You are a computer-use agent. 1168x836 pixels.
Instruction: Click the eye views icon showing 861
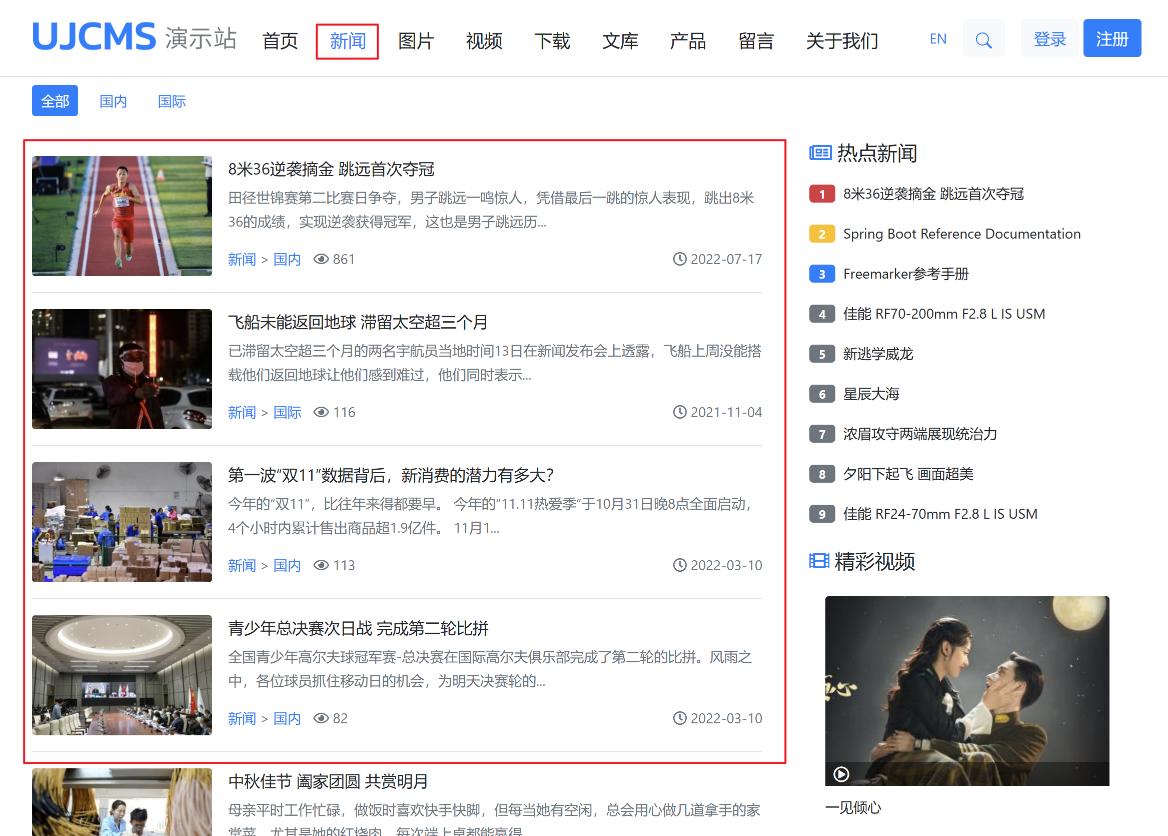tap(321, 259)
